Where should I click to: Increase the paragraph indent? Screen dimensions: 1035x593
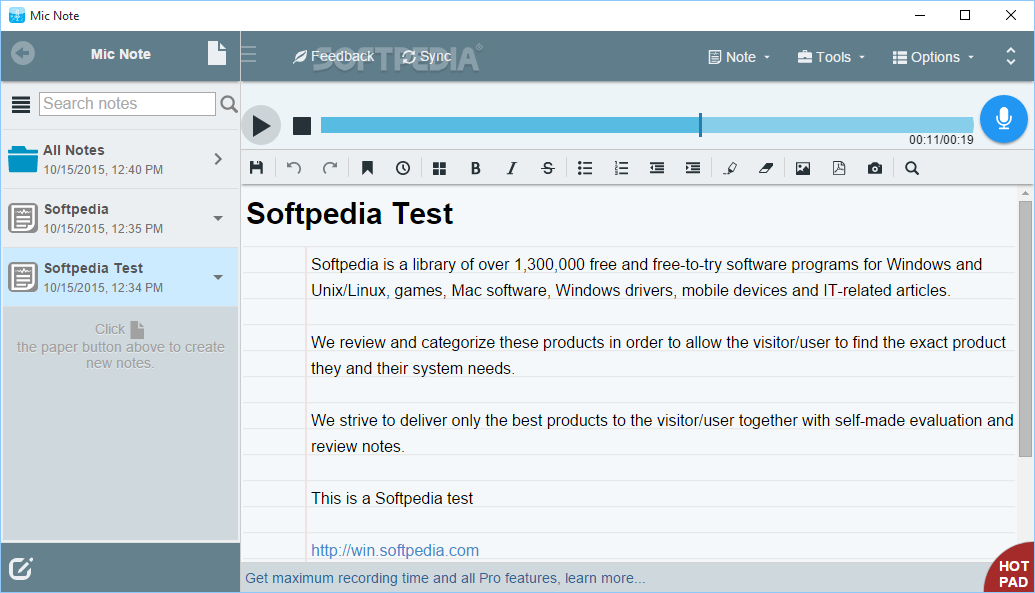693,168
